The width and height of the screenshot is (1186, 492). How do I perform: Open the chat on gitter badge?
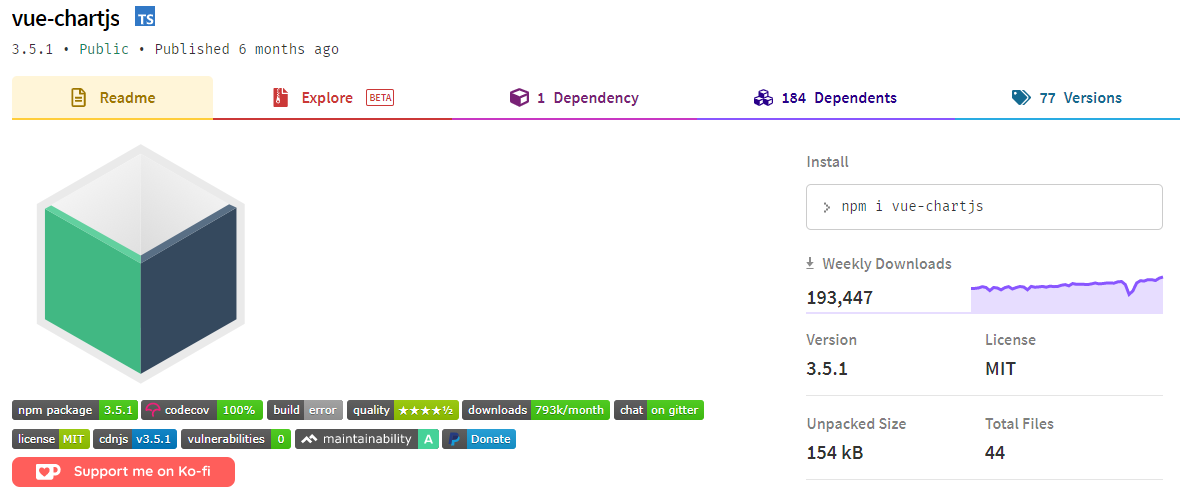coord(659,410)
